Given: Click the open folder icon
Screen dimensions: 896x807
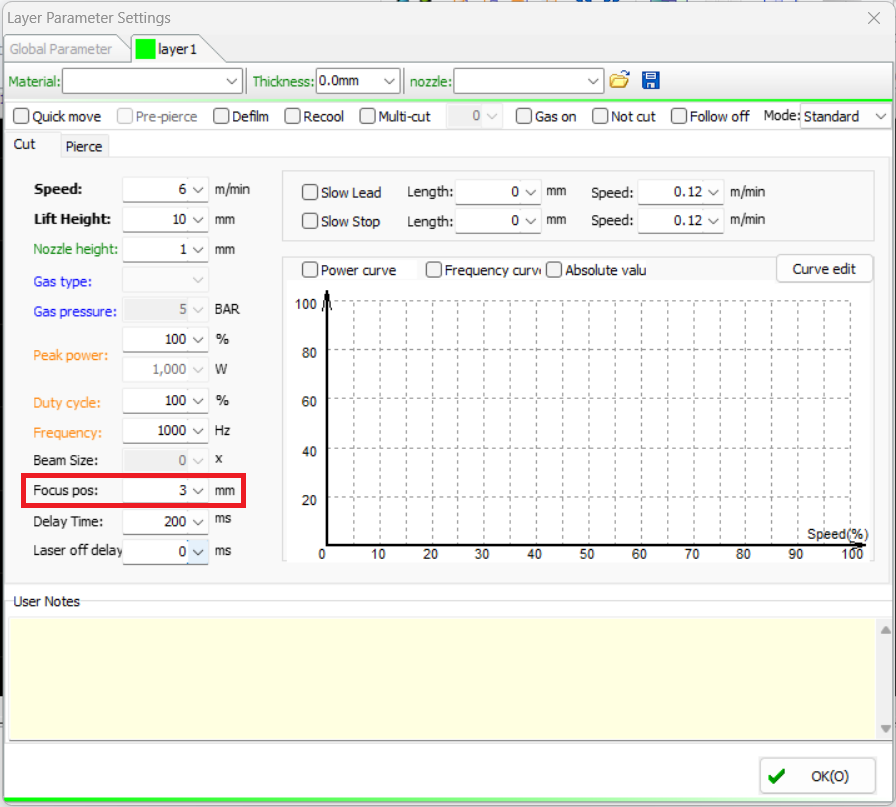Looking at the screenshot, I should click(x=620, y=81).
